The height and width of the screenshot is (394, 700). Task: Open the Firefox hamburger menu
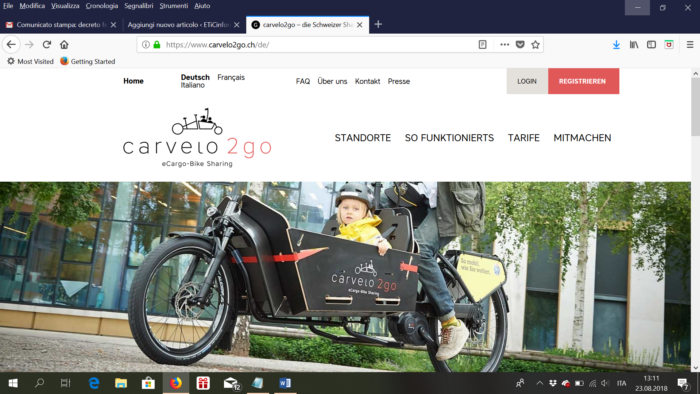click(690, 45)
